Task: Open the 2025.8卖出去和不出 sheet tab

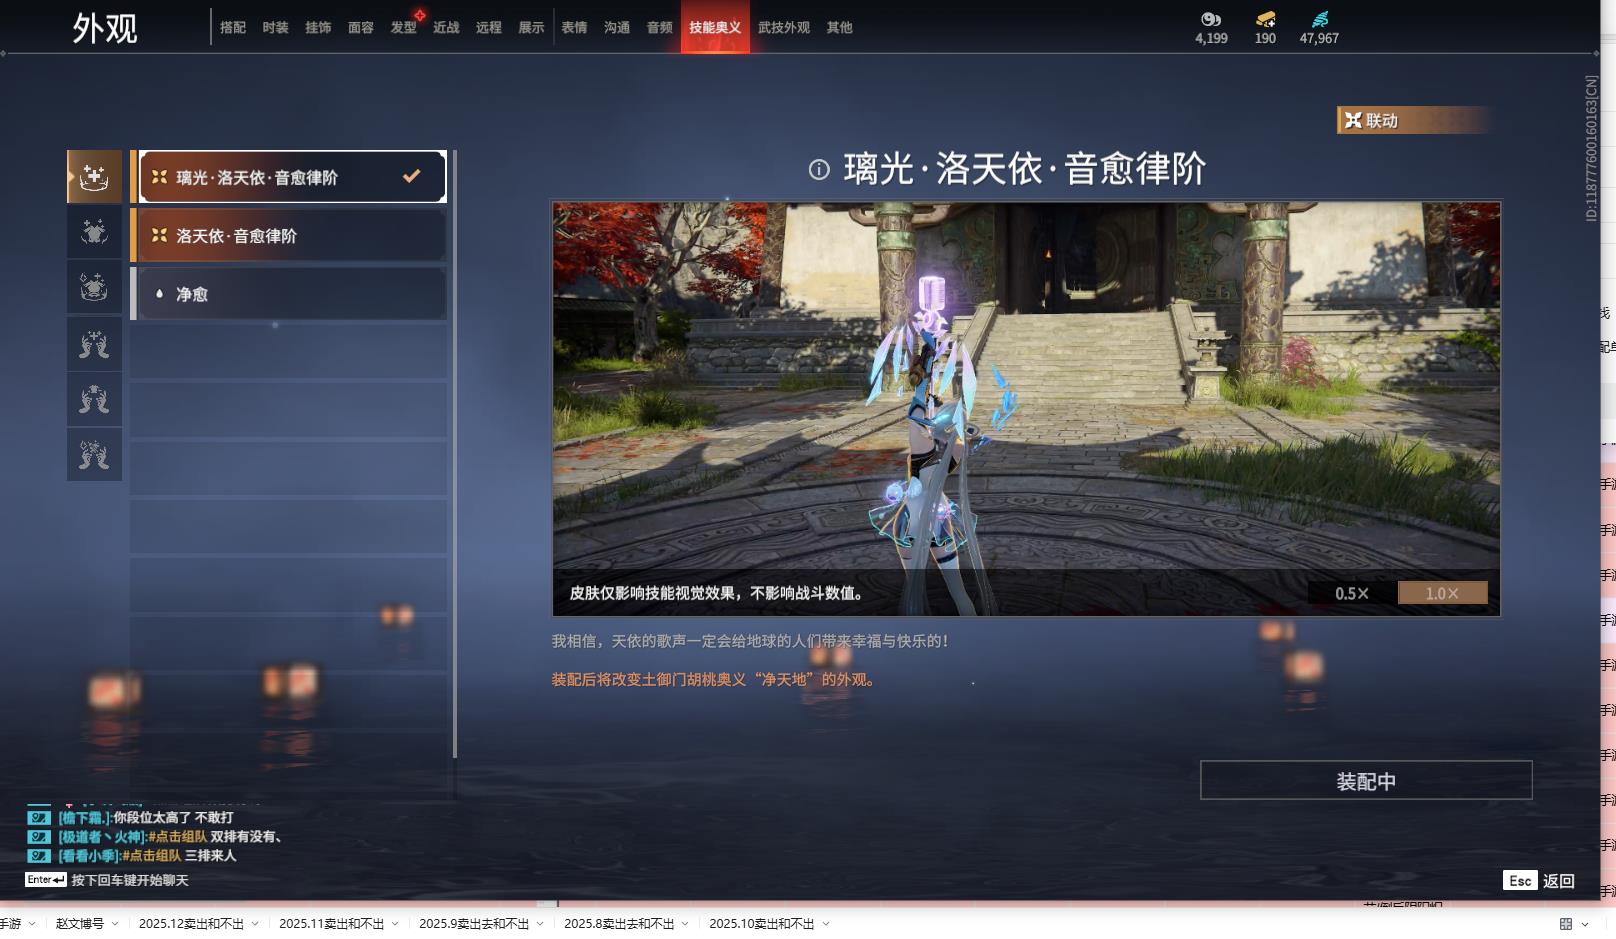Action: tap(619, 924)
